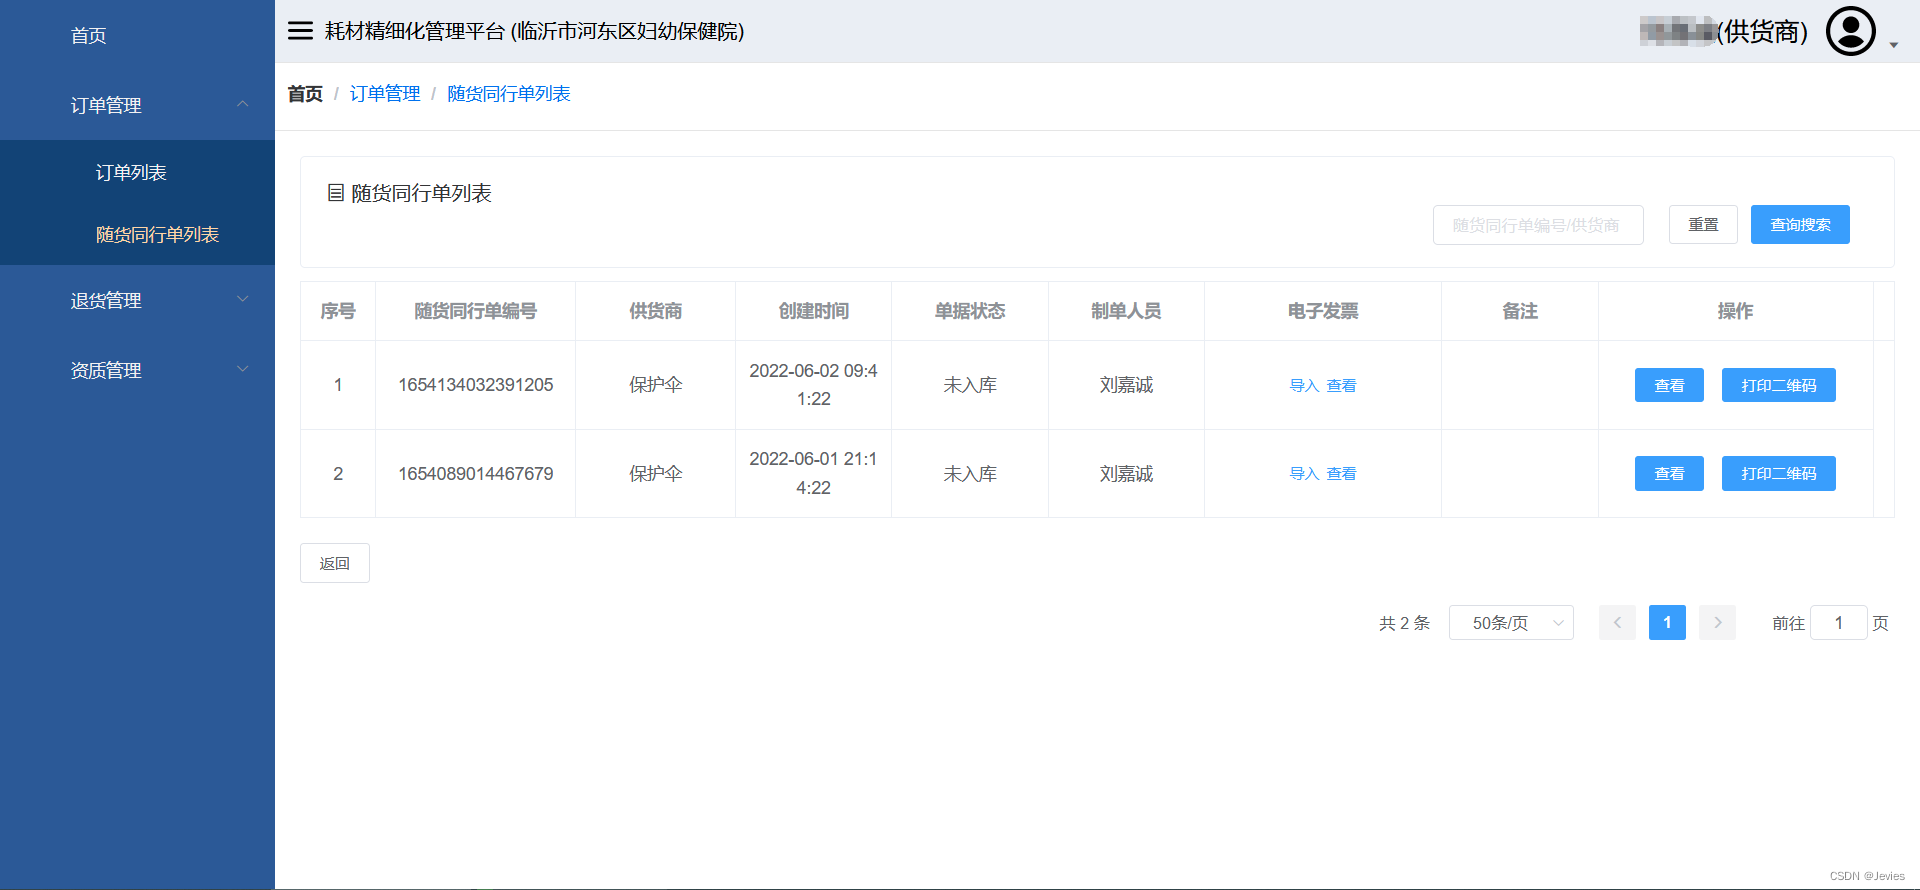Screen dimensions: 1920x890
Task: Click invoice 查看 link for order 1654134032391205
Action: click(1341, 385)
